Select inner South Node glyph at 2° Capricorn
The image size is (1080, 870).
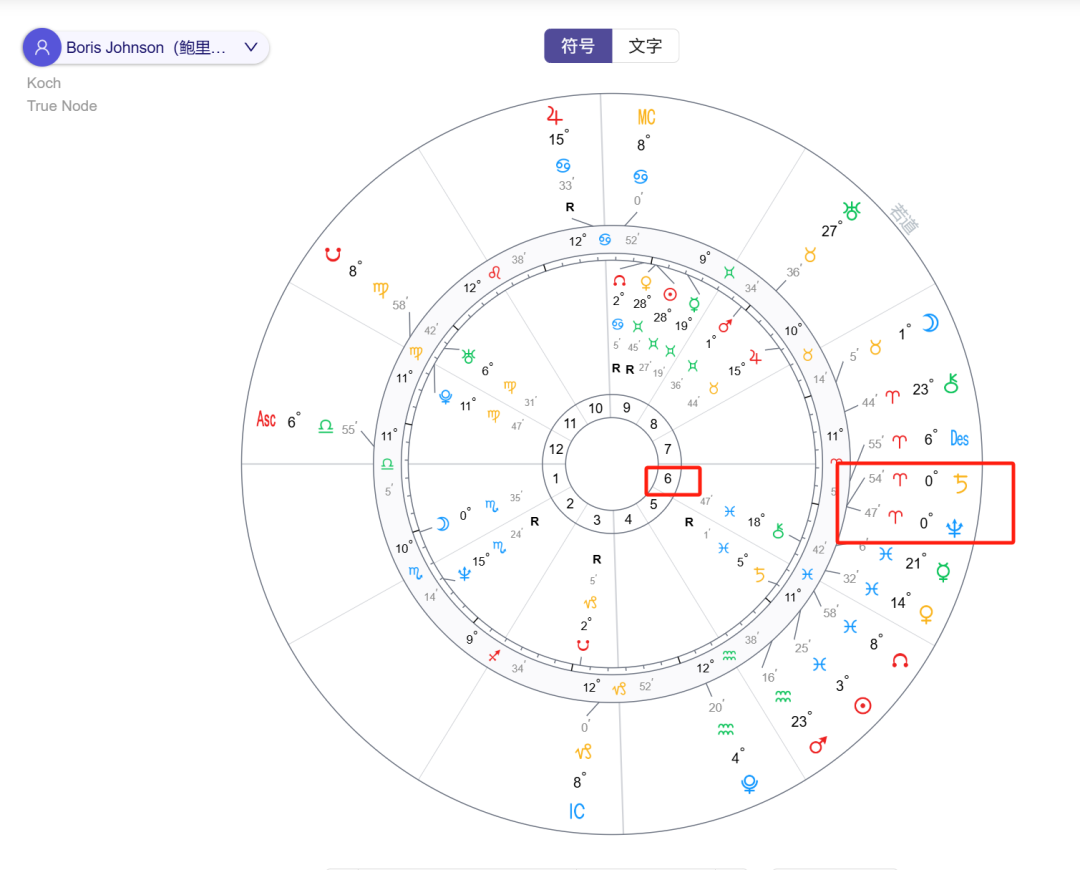tap(583, 645)
